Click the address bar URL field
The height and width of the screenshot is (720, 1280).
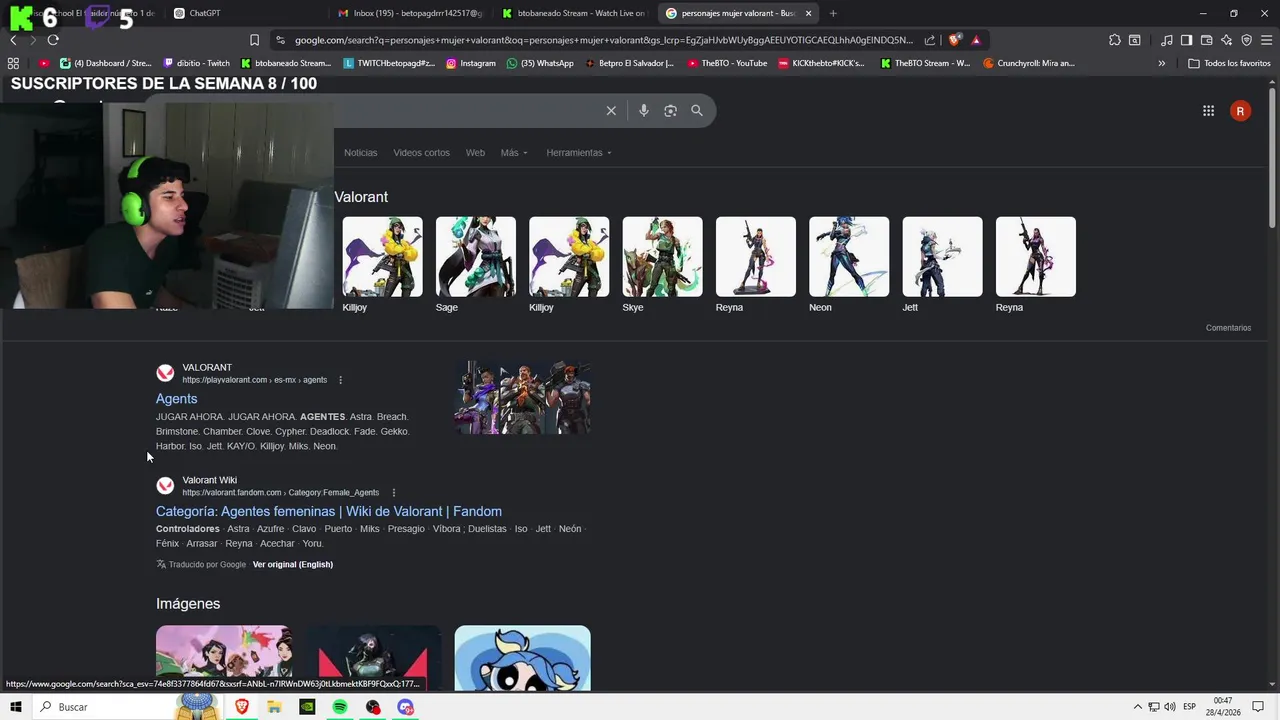(x=603, y=40)
